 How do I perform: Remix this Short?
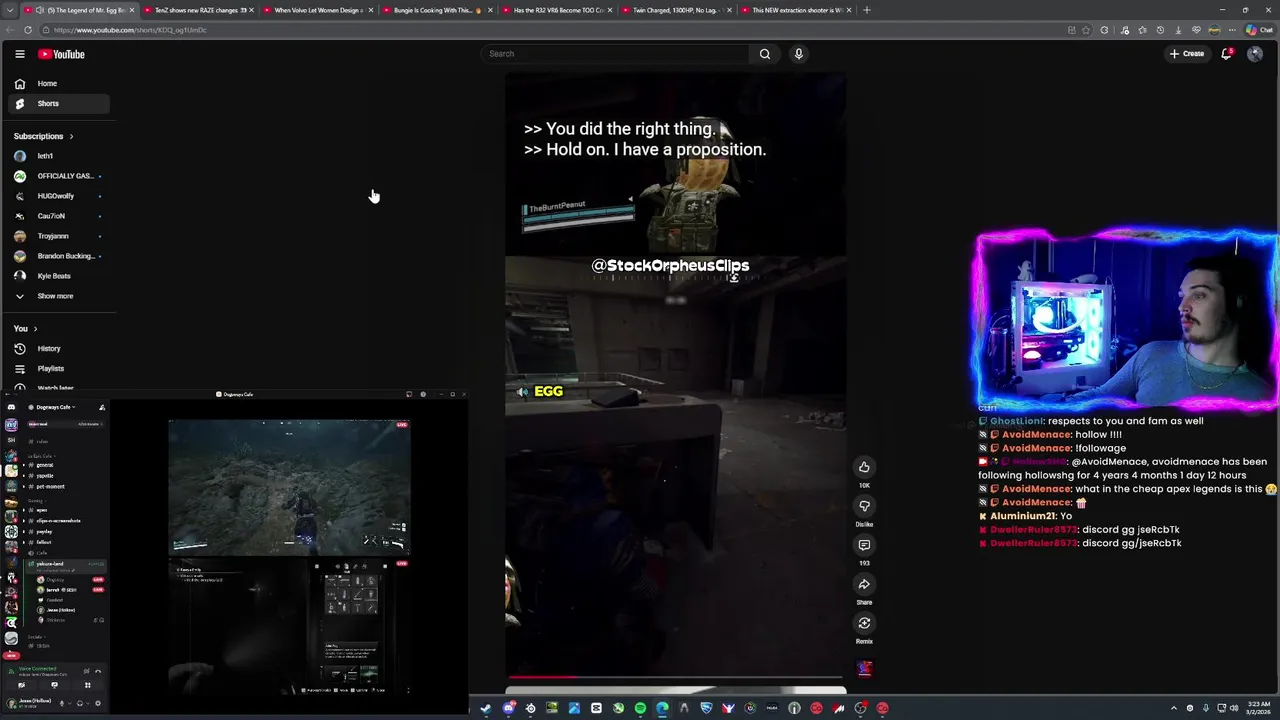[864, 623]
